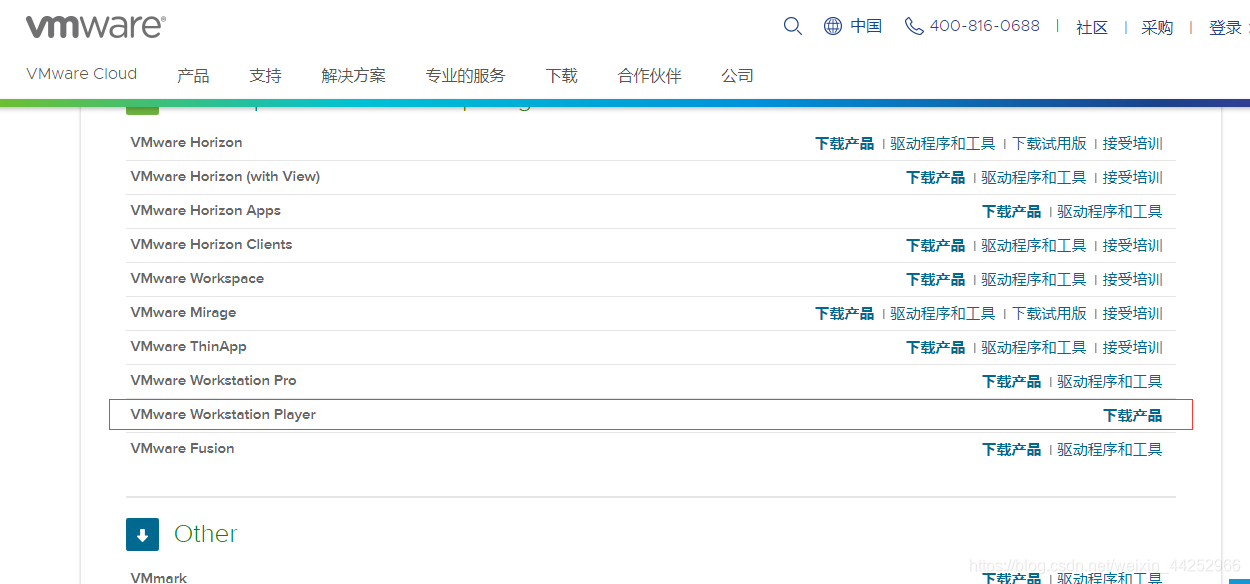Click the 登录 login link

click(x=1225, y=27)
